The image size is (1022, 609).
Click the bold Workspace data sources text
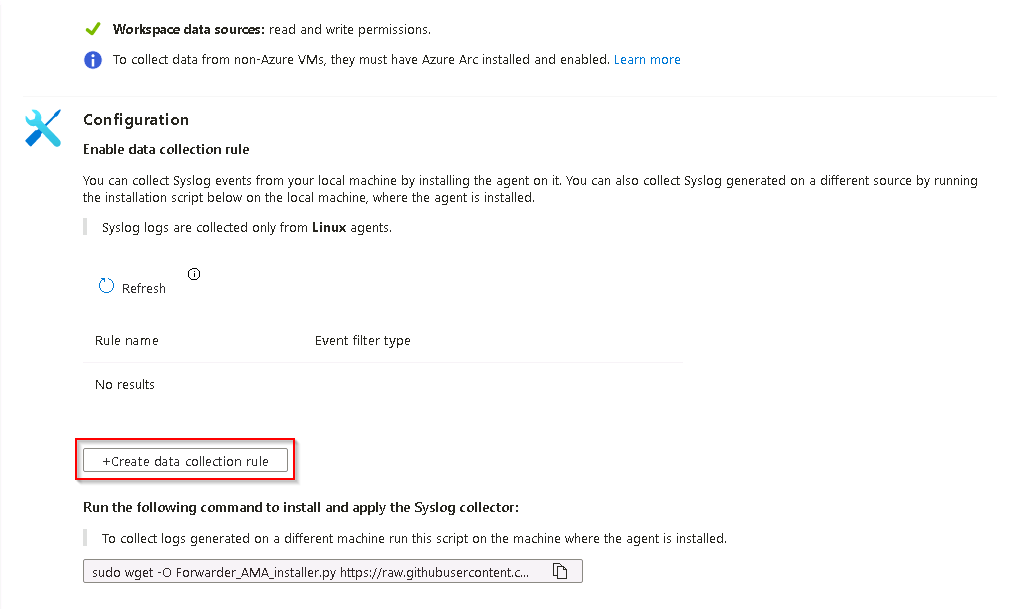coord(188,30)
